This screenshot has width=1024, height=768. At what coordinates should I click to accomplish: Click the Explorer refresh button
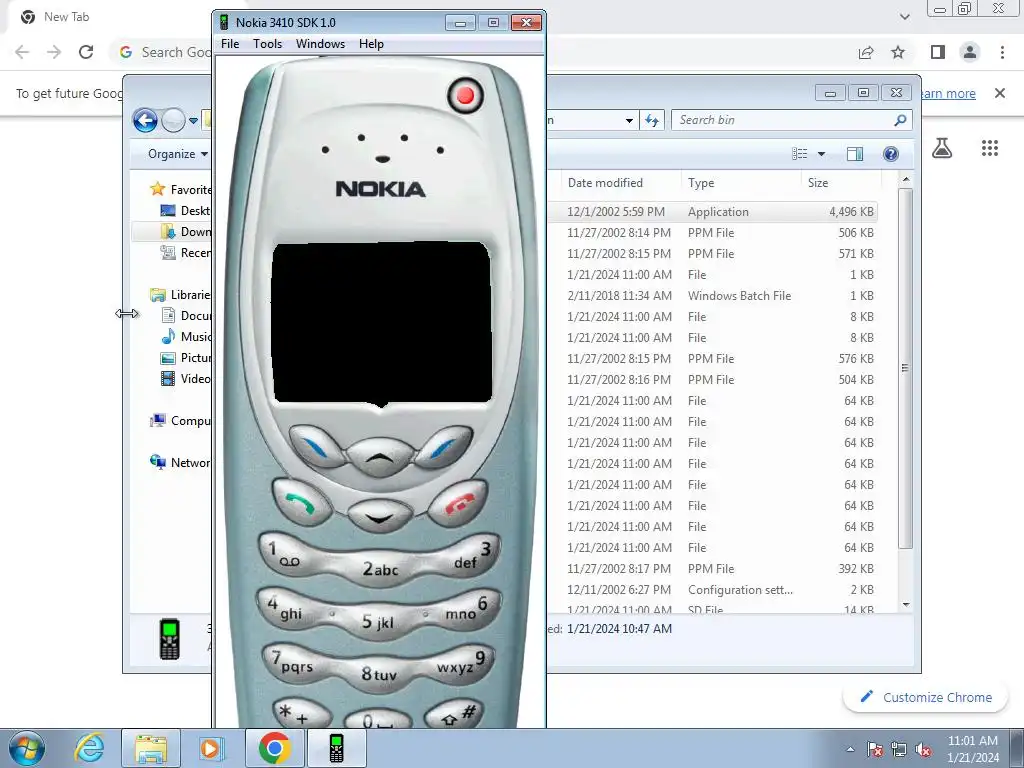(652, 120)
